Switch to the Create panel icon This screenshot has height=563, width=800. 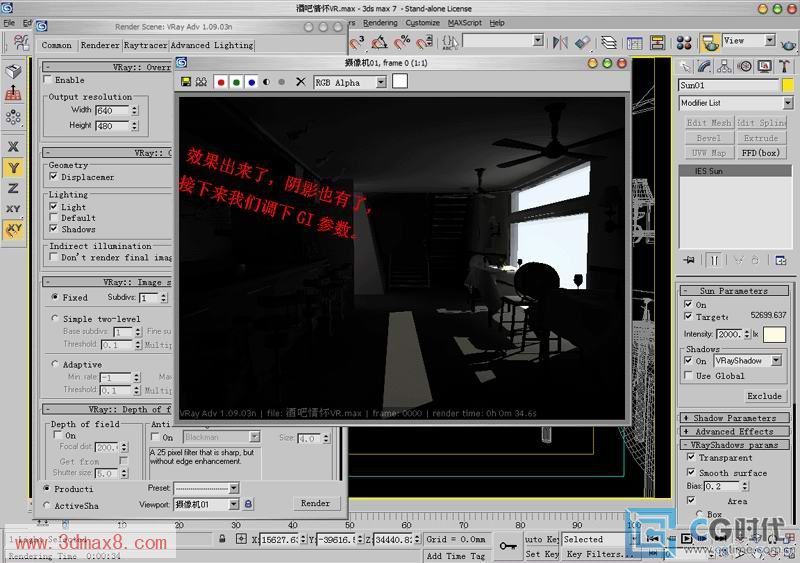click(x=686, y=66)
